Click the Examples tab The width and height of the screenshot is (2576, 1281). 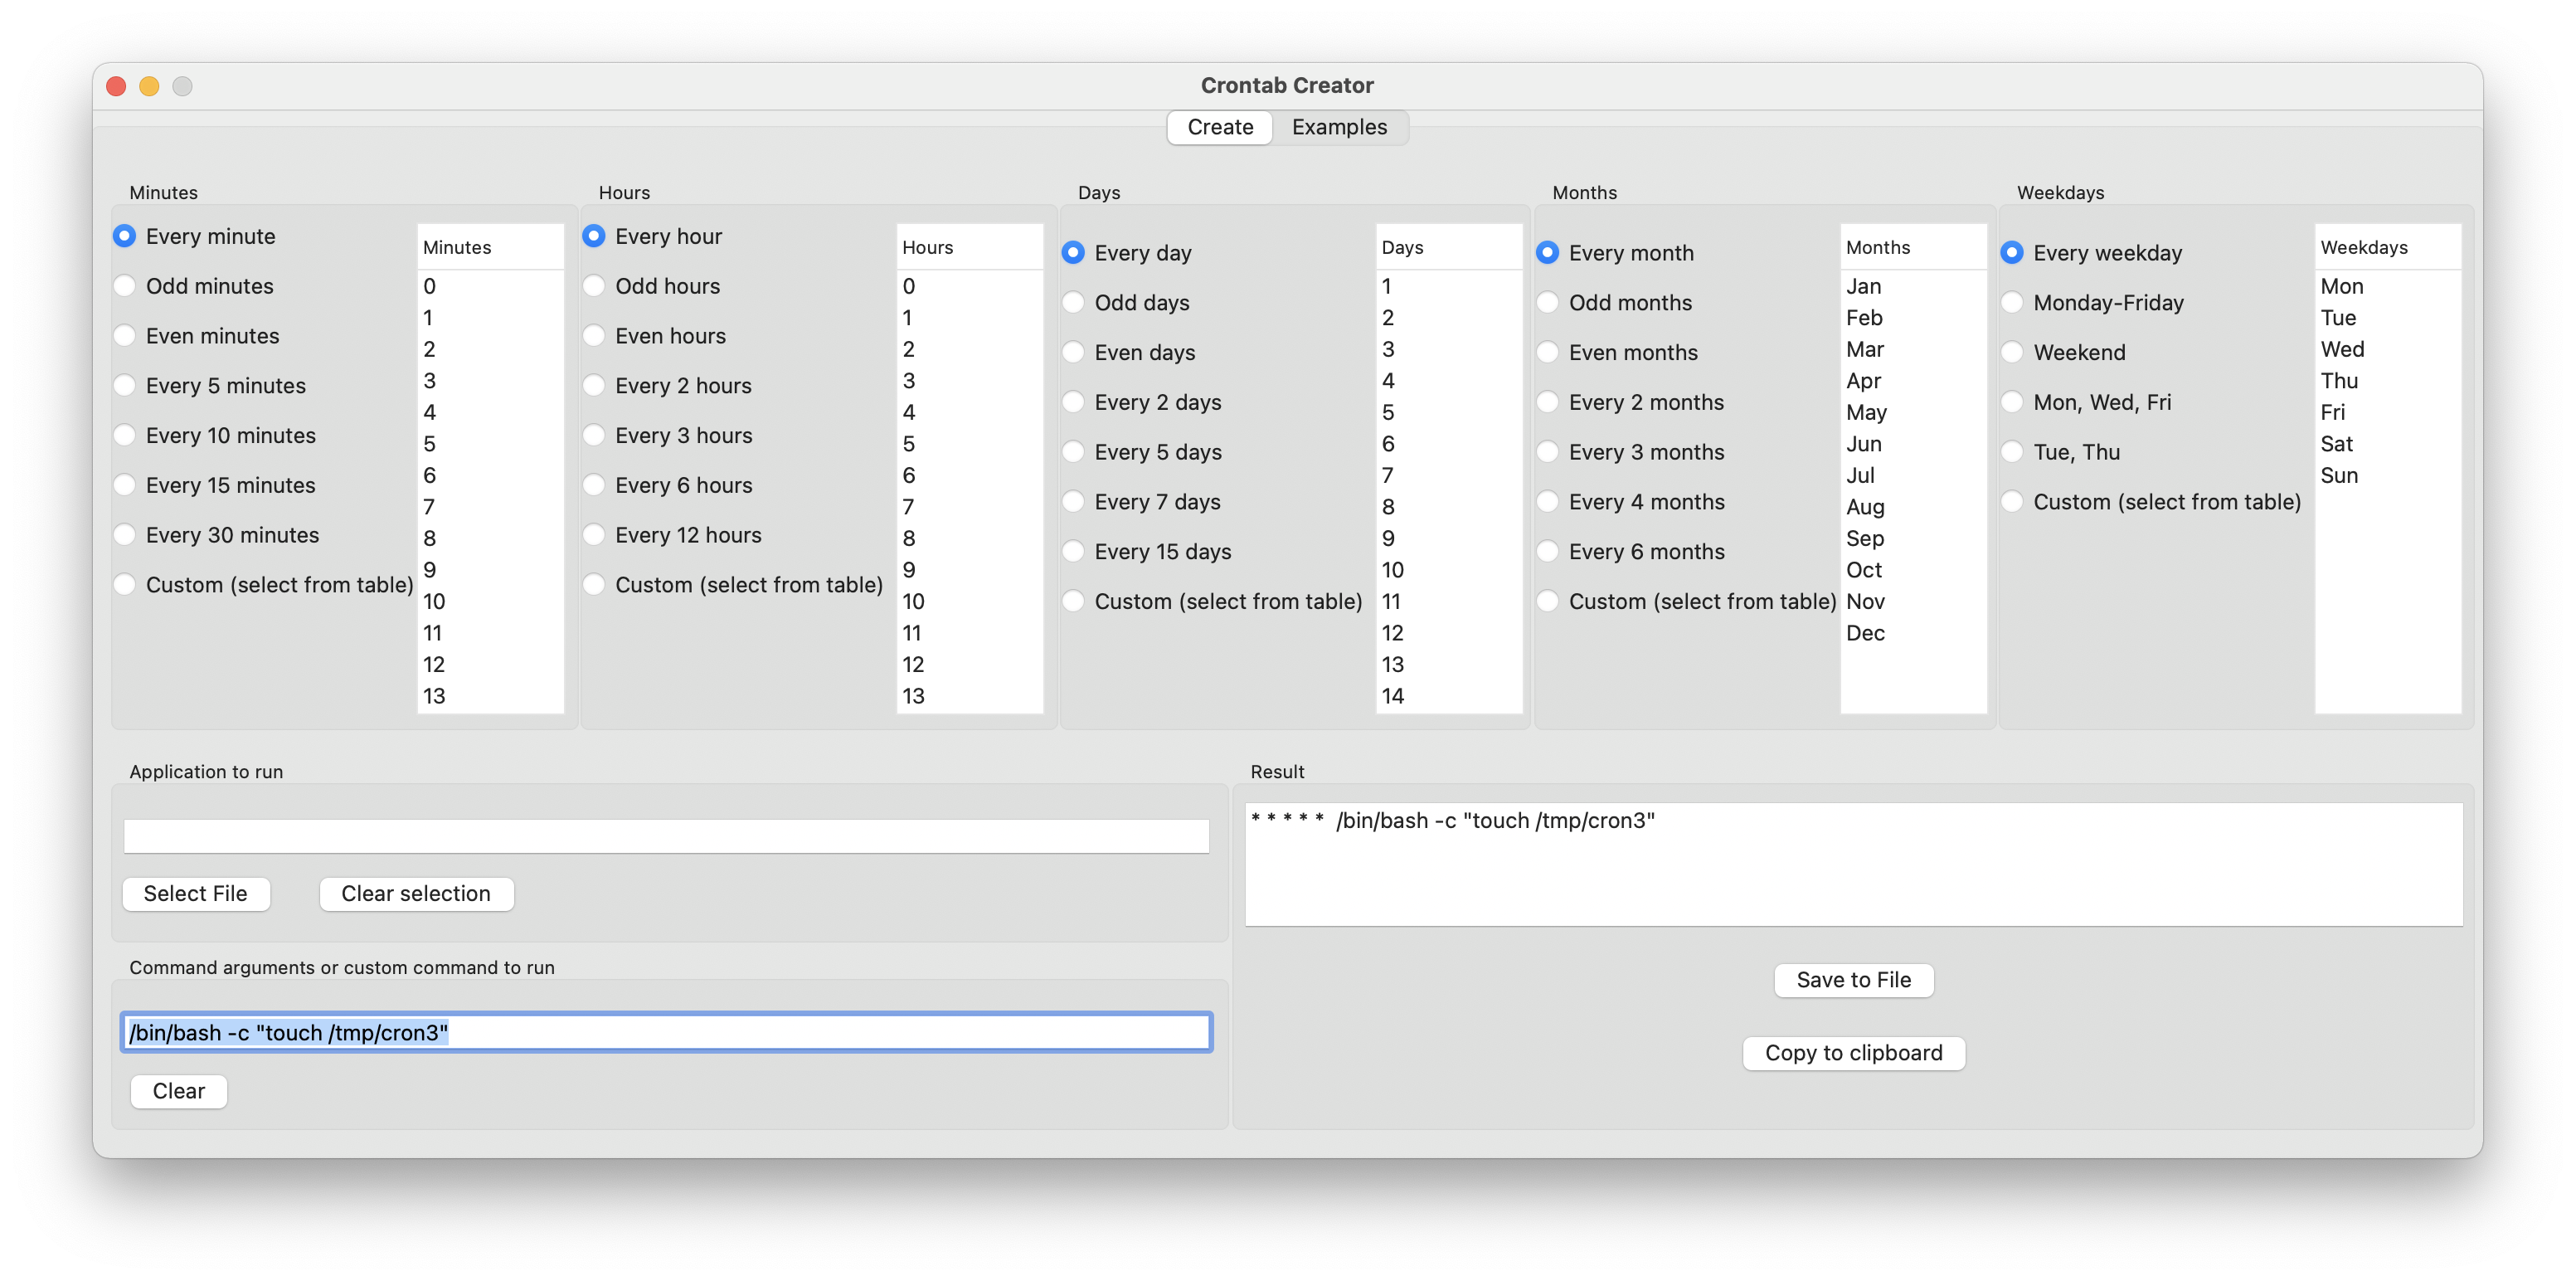[1339, 125]
